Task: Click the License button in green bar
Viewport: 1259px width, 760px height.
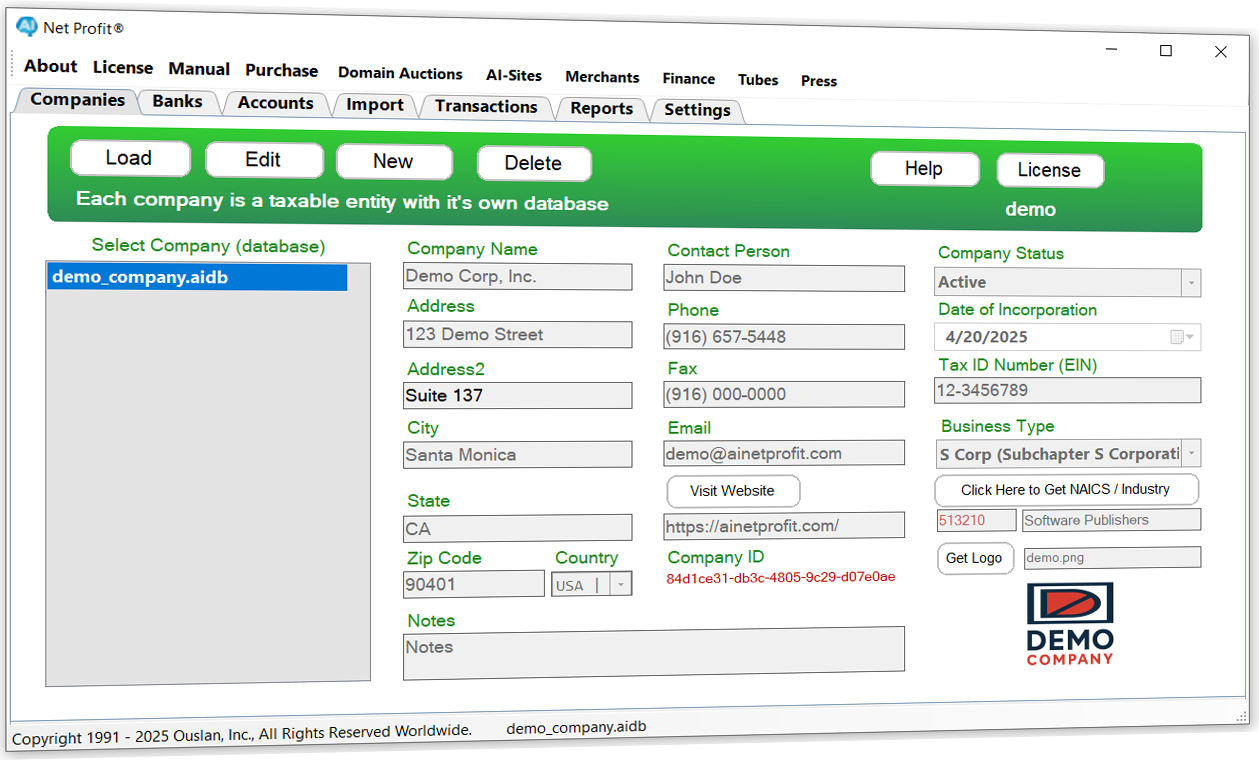Action: coord(1050,171)
